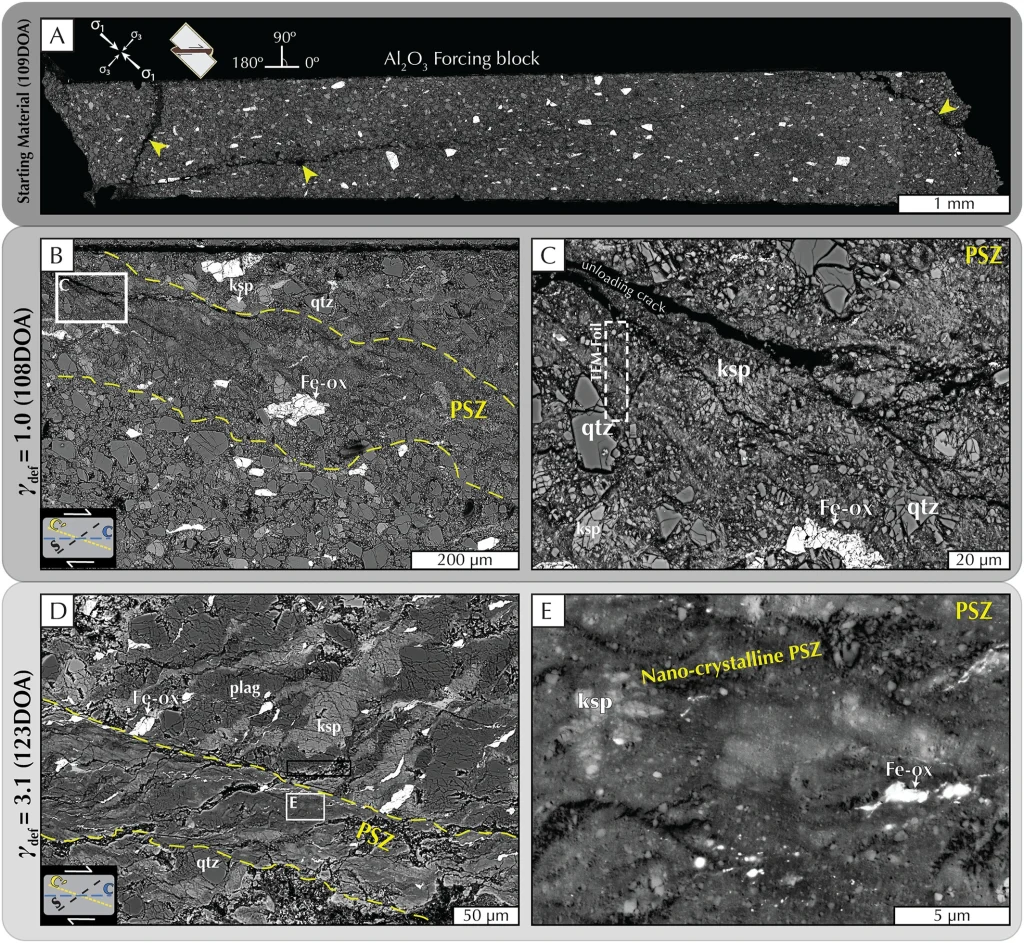Click the left yellow arrowhead in panel A
Image resolution: width=1024 pixels, height=943 pixels.
pyautogui.click(x=157, y=148)
